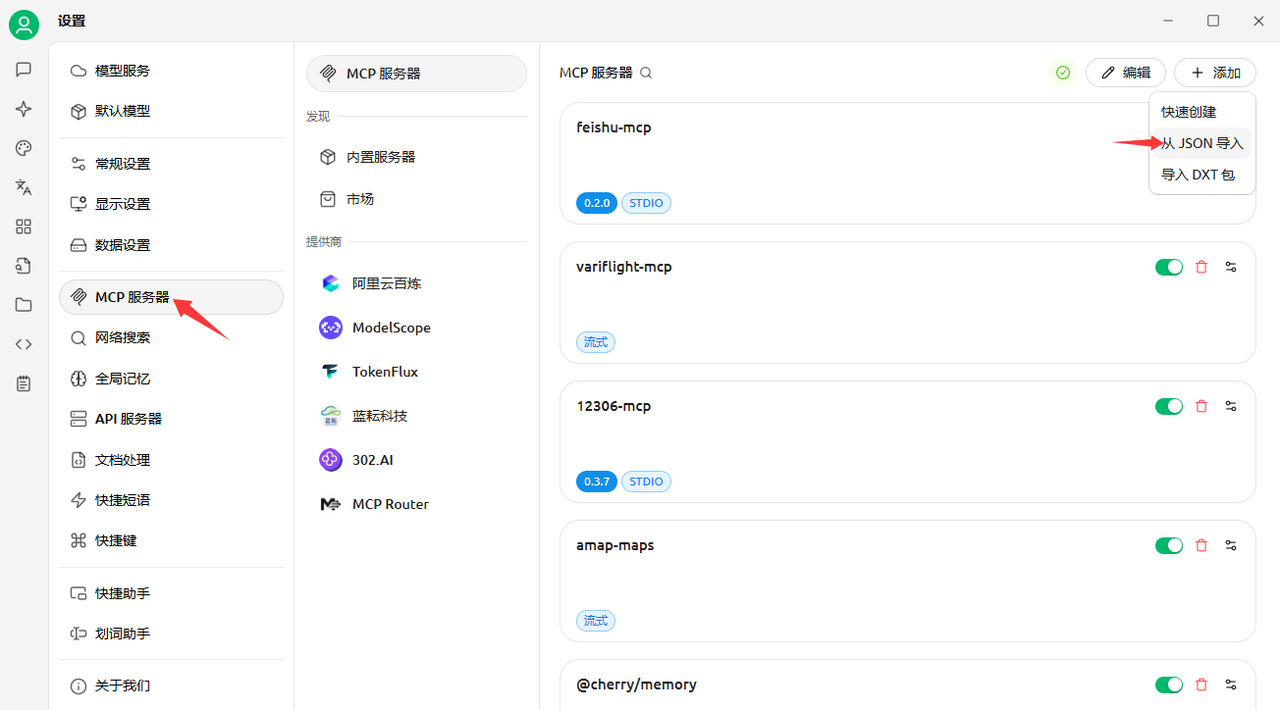Disable the 12306-mcp server switch

click(1169, 406)
